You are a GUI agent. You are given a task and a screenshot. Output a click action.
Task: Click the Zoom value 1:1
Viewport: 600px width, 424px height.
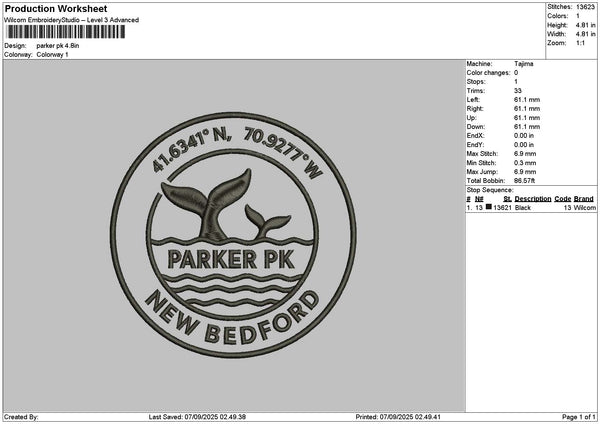tap(580, 43)
